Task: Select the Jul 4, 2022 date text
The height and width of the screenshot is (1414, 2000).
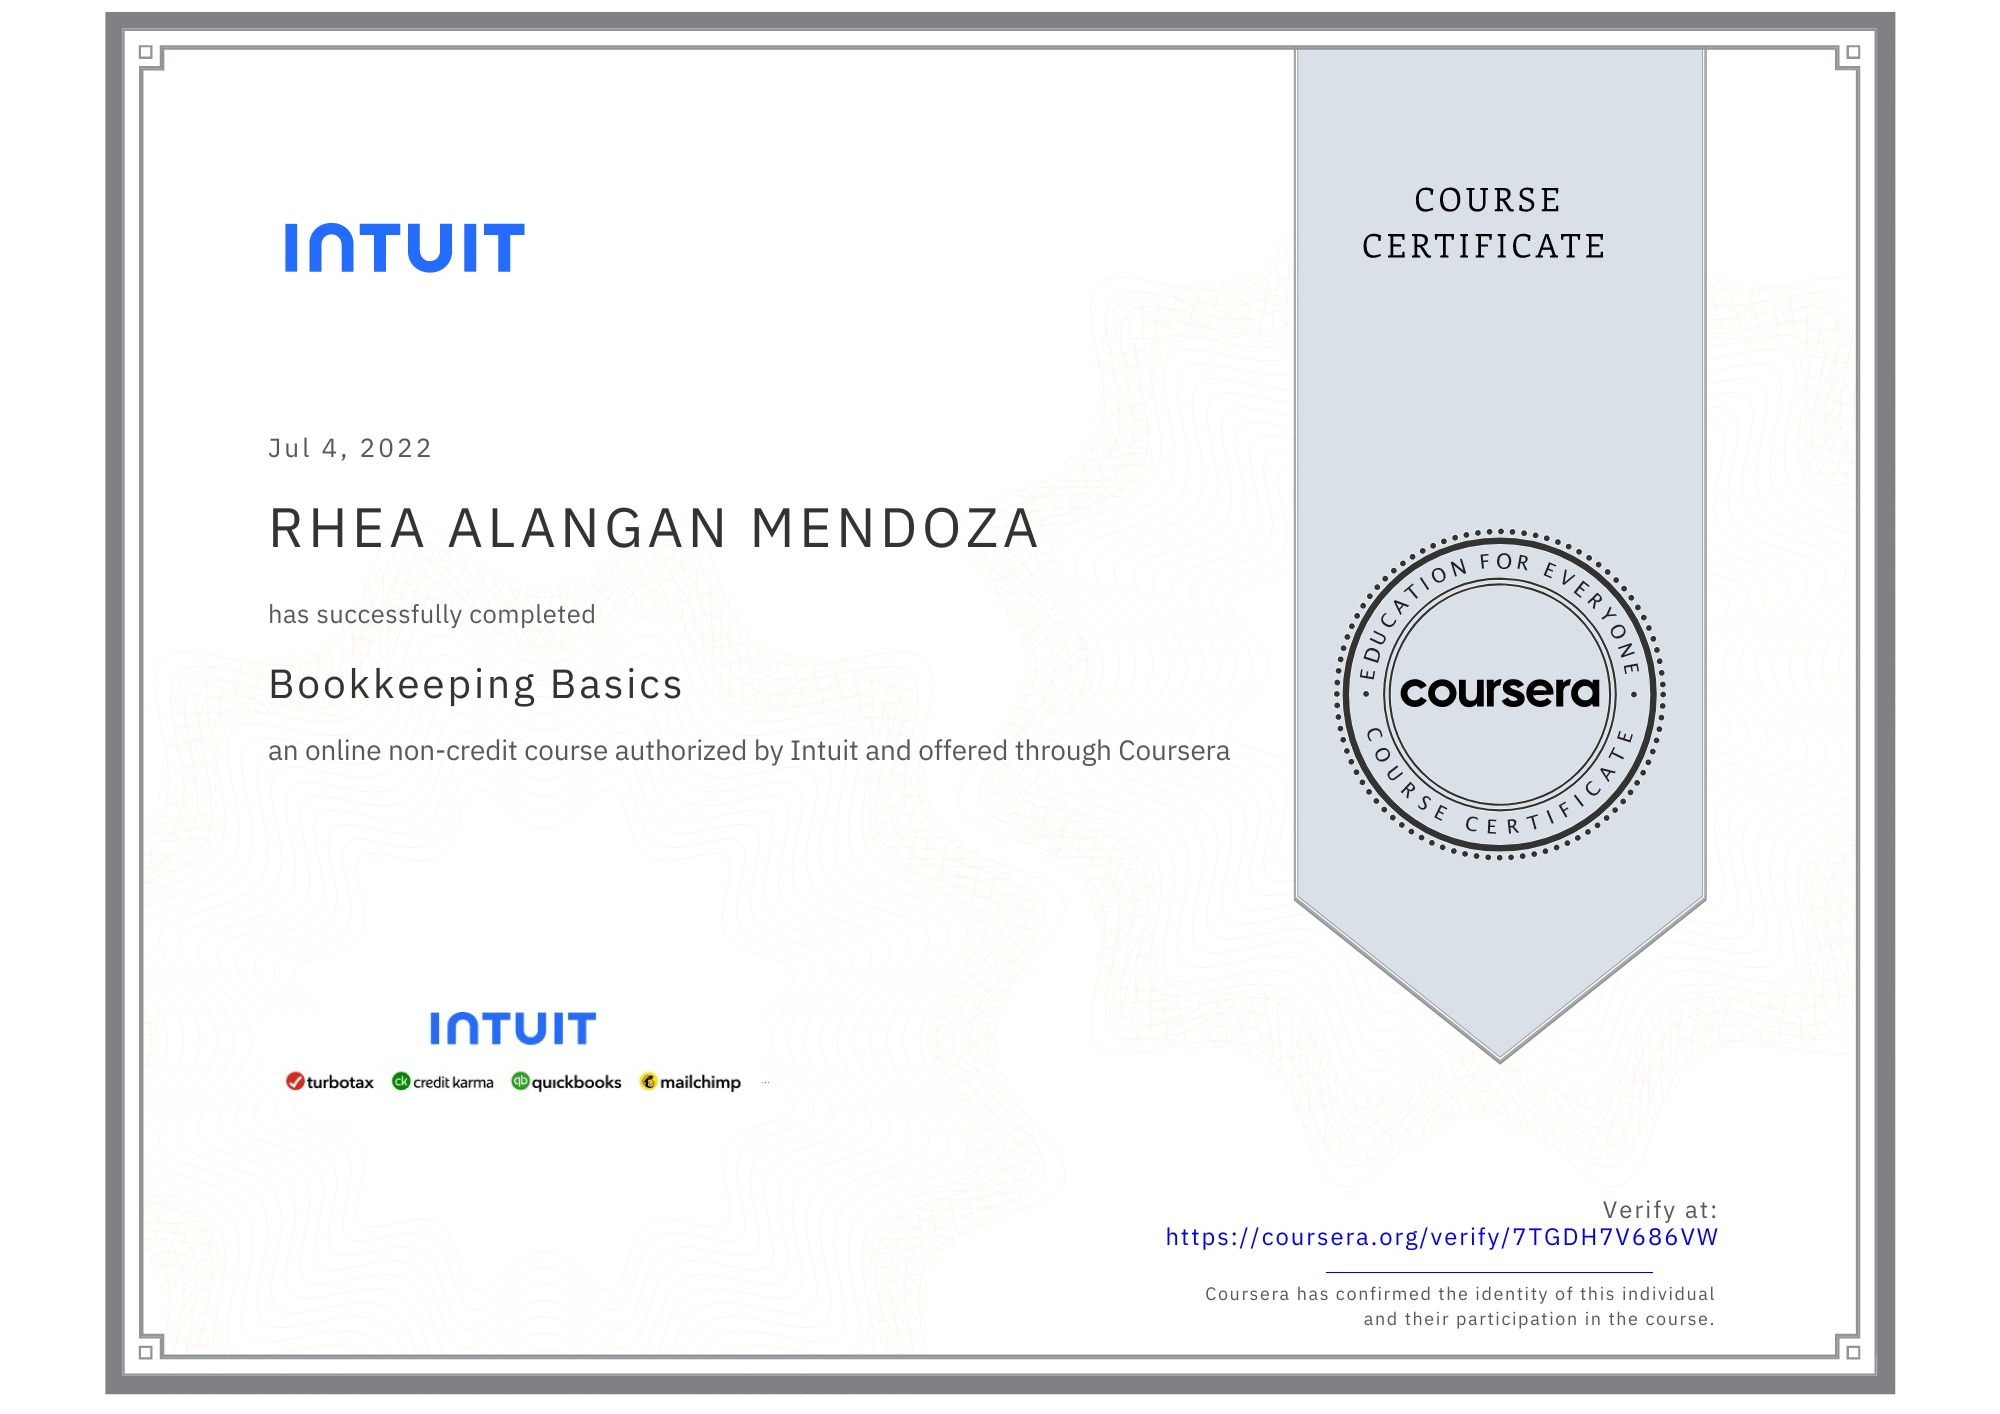Action: click(349, 448)
